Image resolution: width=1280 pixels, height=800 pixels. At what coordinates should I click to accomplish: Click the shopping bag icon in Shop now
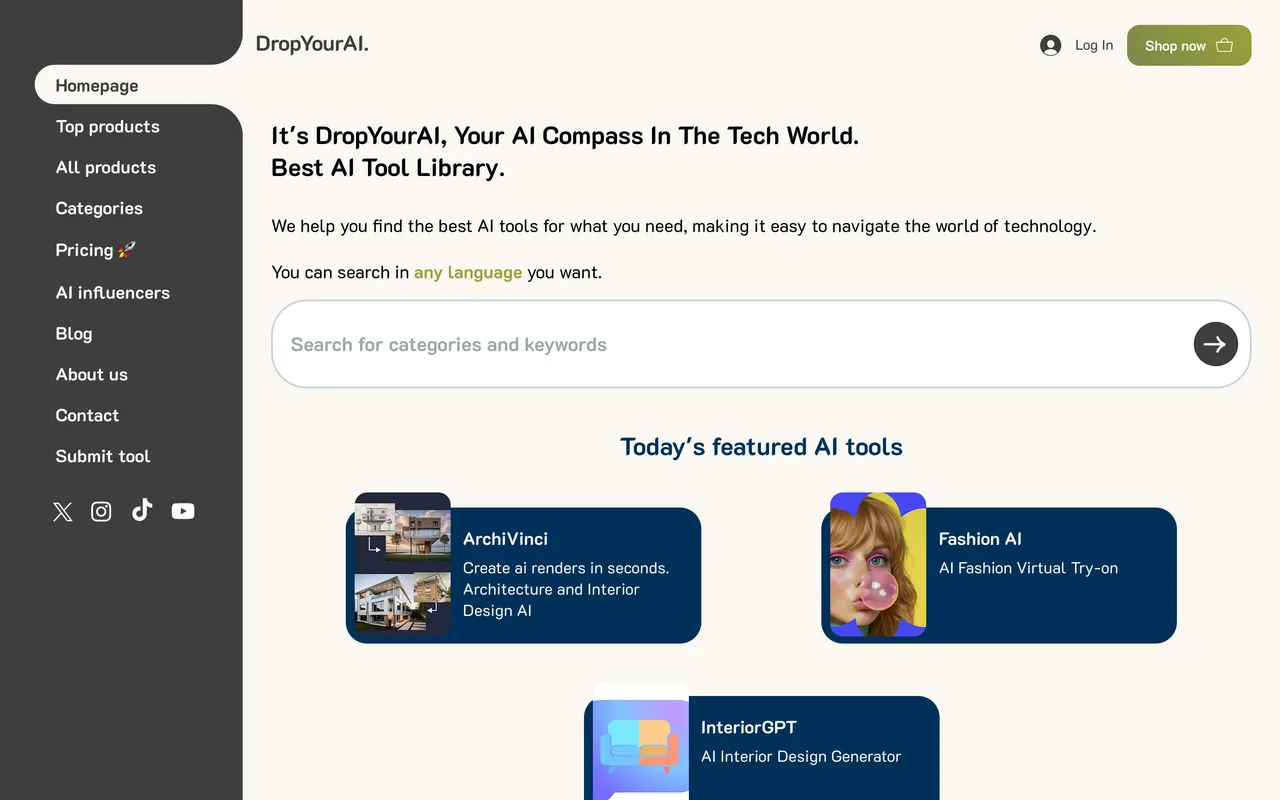(x=1224, y=45)
